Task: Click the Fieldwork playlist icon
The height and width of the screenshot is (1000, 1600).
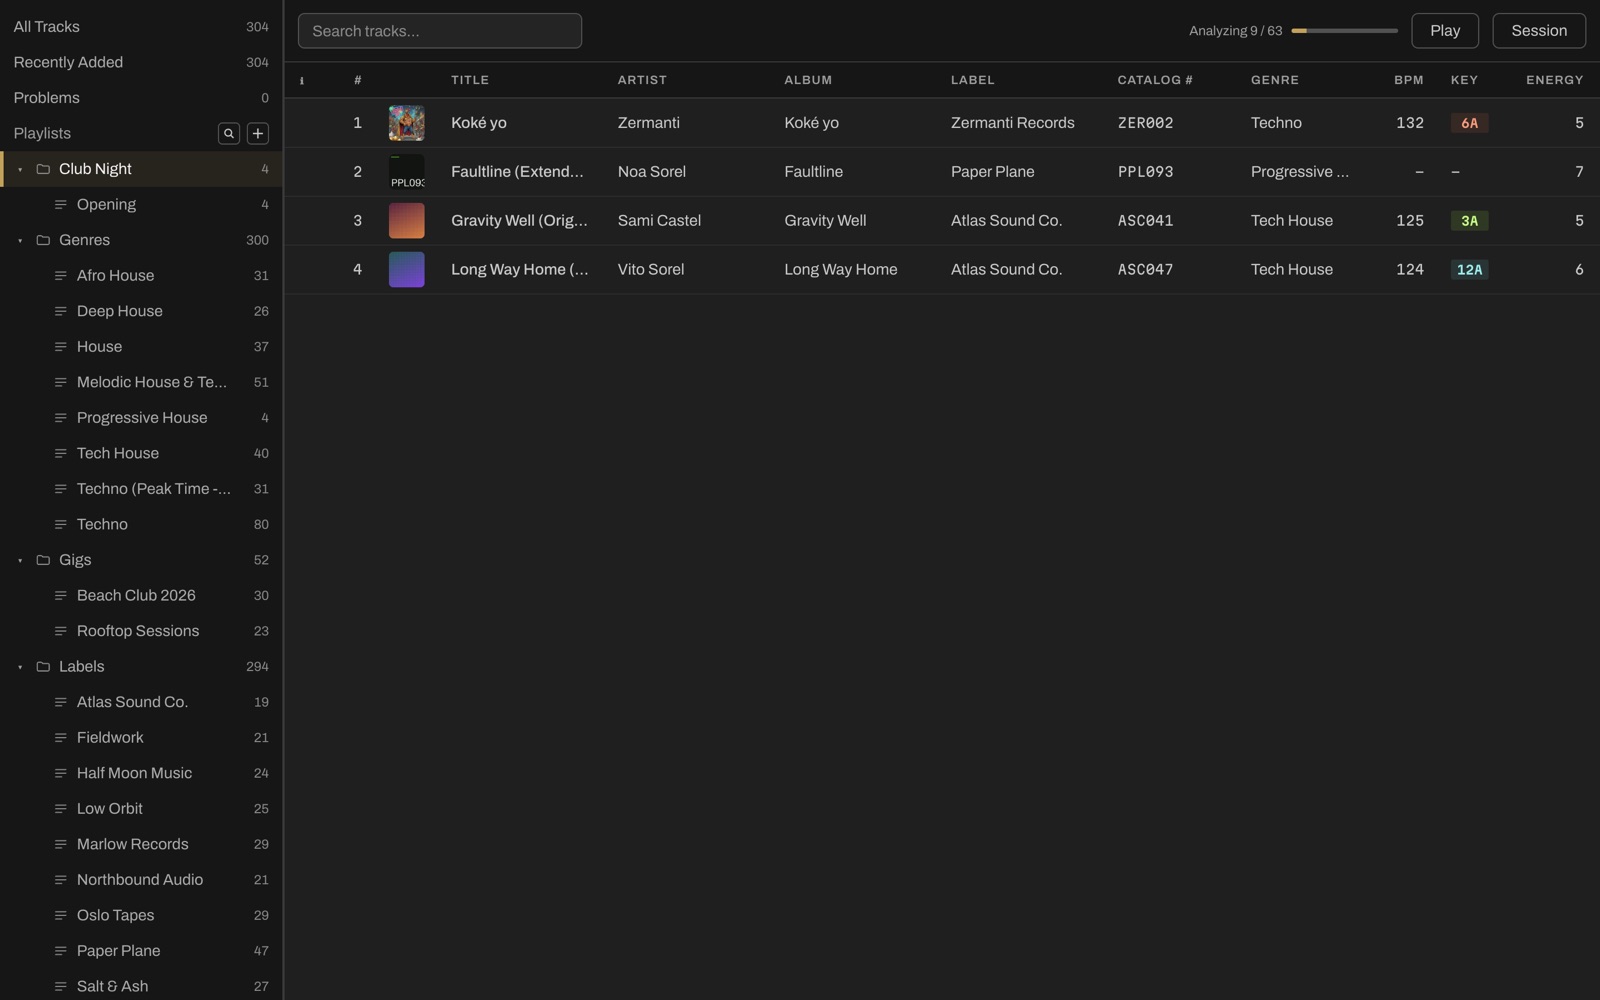Action: click(x=61, y=738)
